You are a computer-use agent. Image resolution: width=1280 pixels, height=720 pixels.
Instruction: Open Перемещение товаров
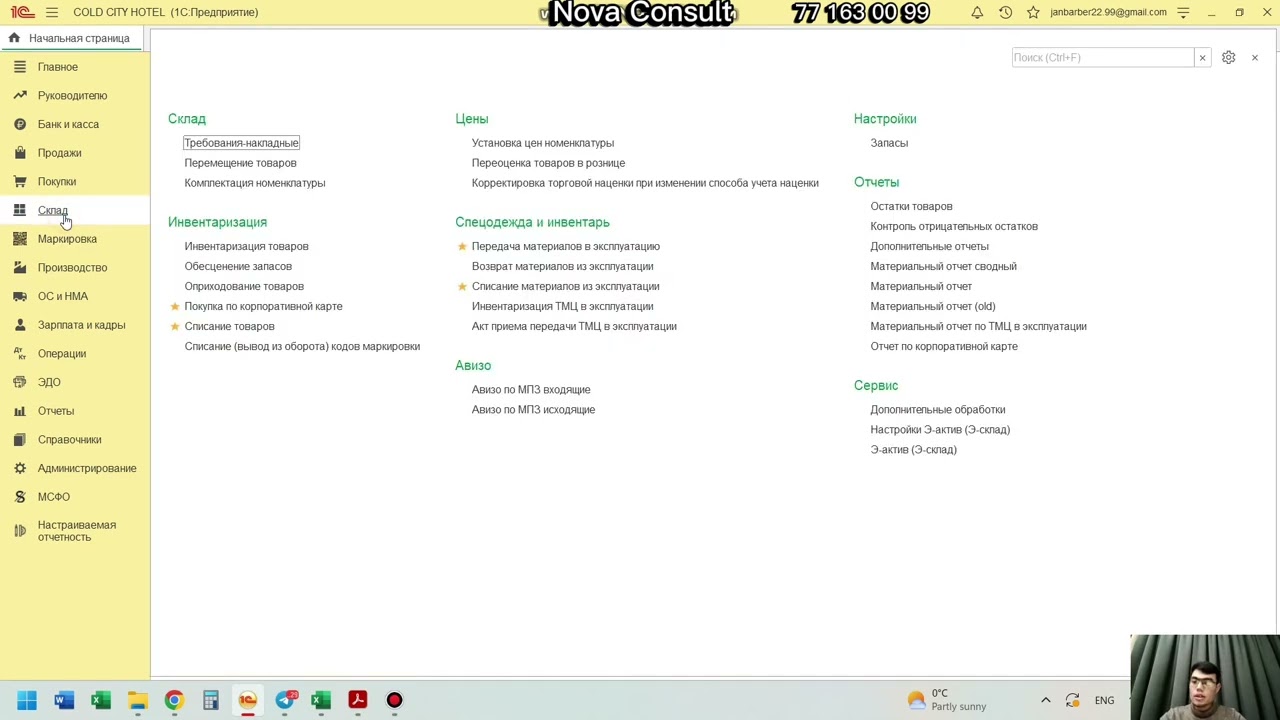tap(240, 163)
